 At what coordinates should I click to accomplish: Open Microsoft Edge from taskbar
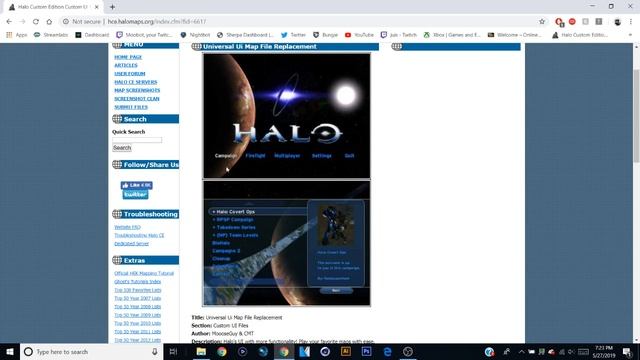point(387,351)
